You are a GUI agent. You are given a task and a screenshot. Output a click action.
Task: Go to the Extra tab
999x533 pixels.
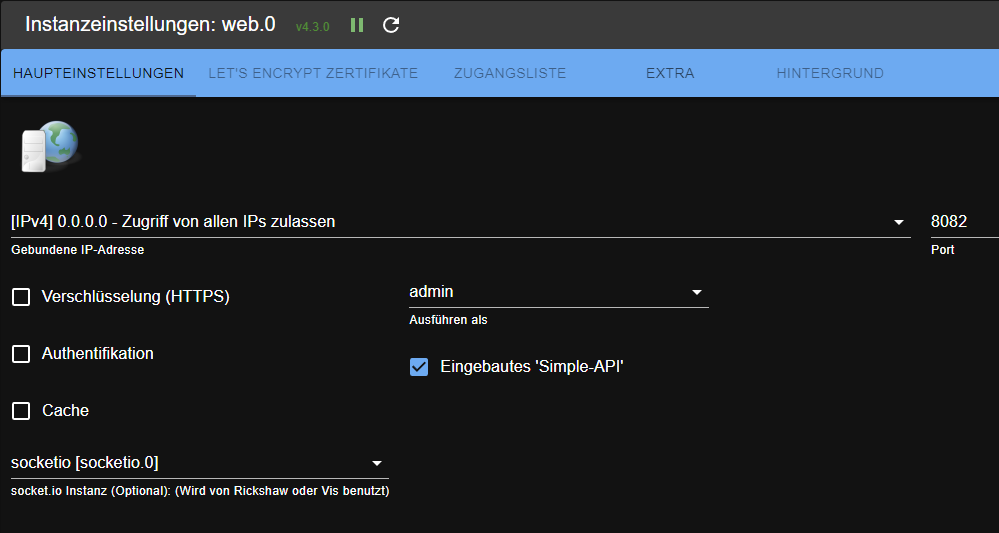coord(670,73)
